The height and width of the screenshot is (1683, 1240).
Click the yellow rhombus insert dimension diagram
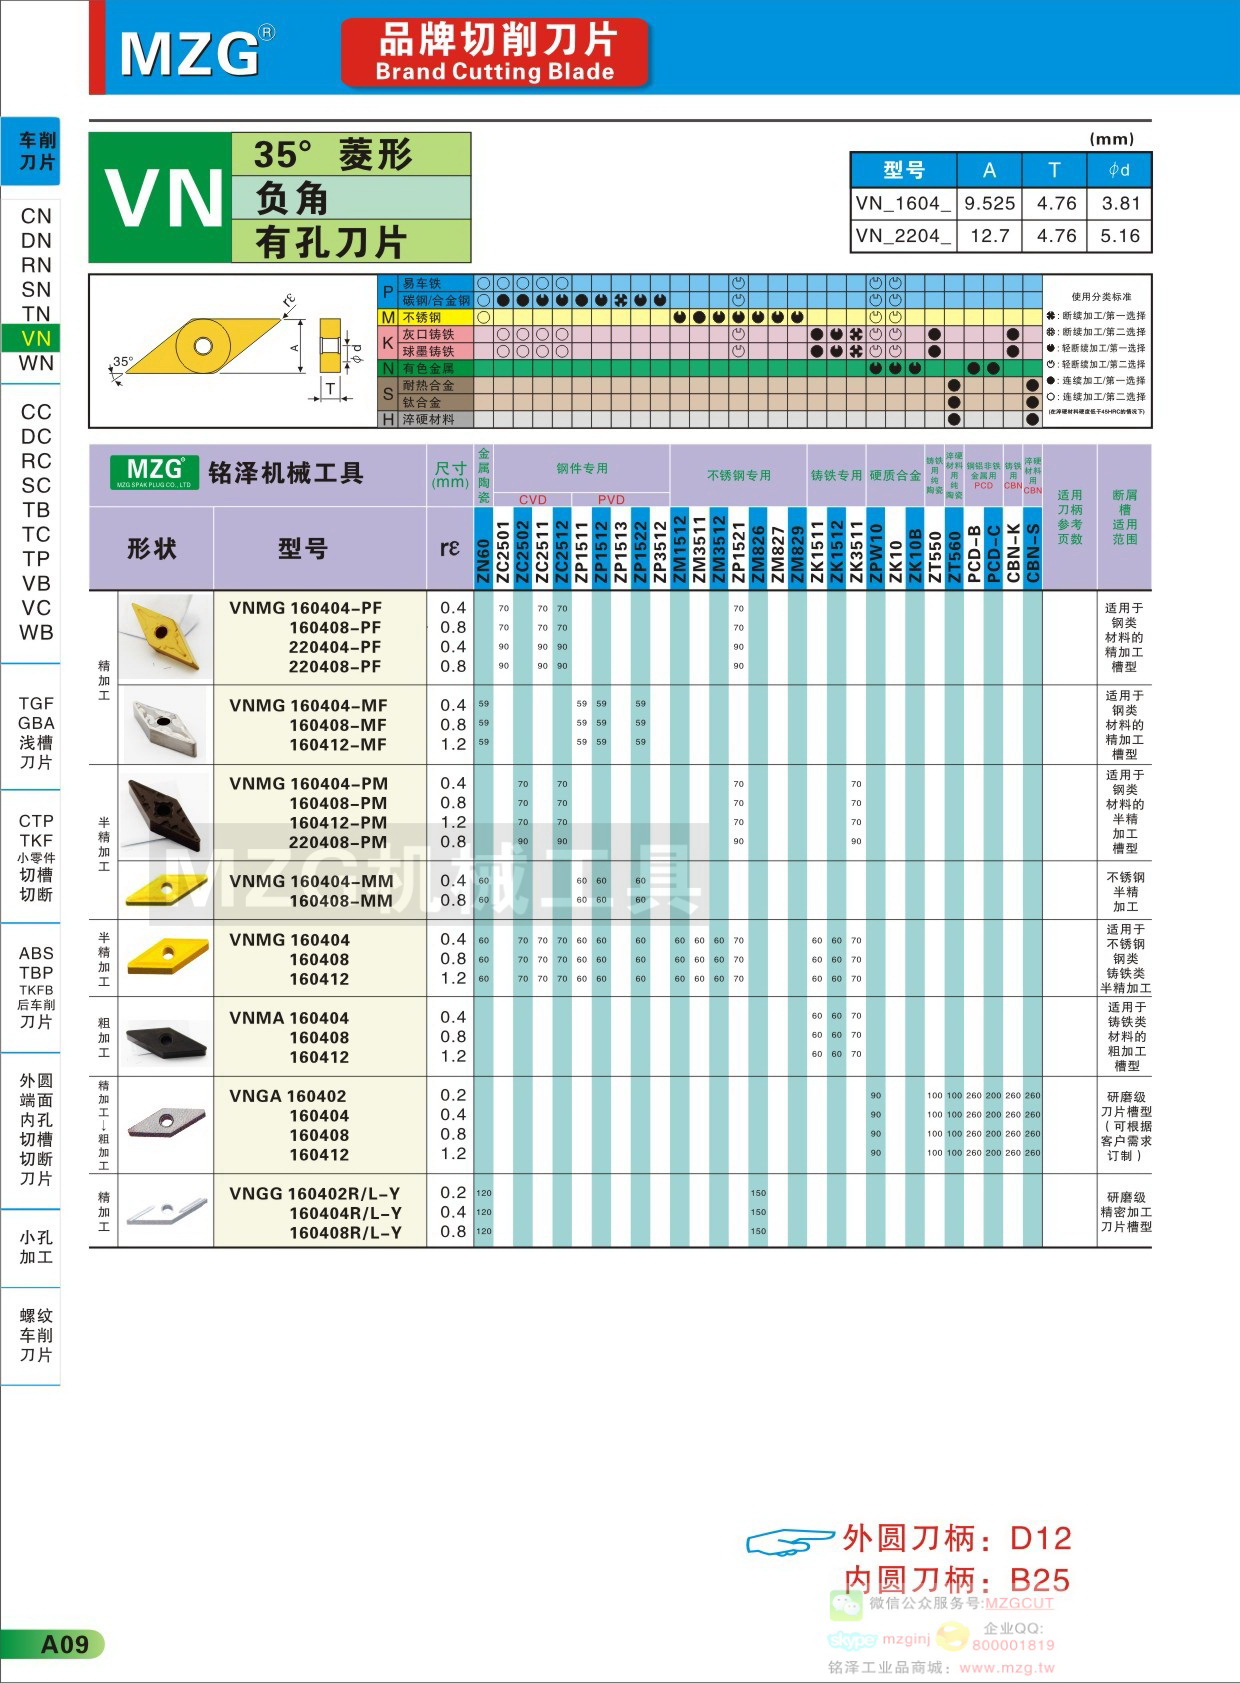(205, 348)
